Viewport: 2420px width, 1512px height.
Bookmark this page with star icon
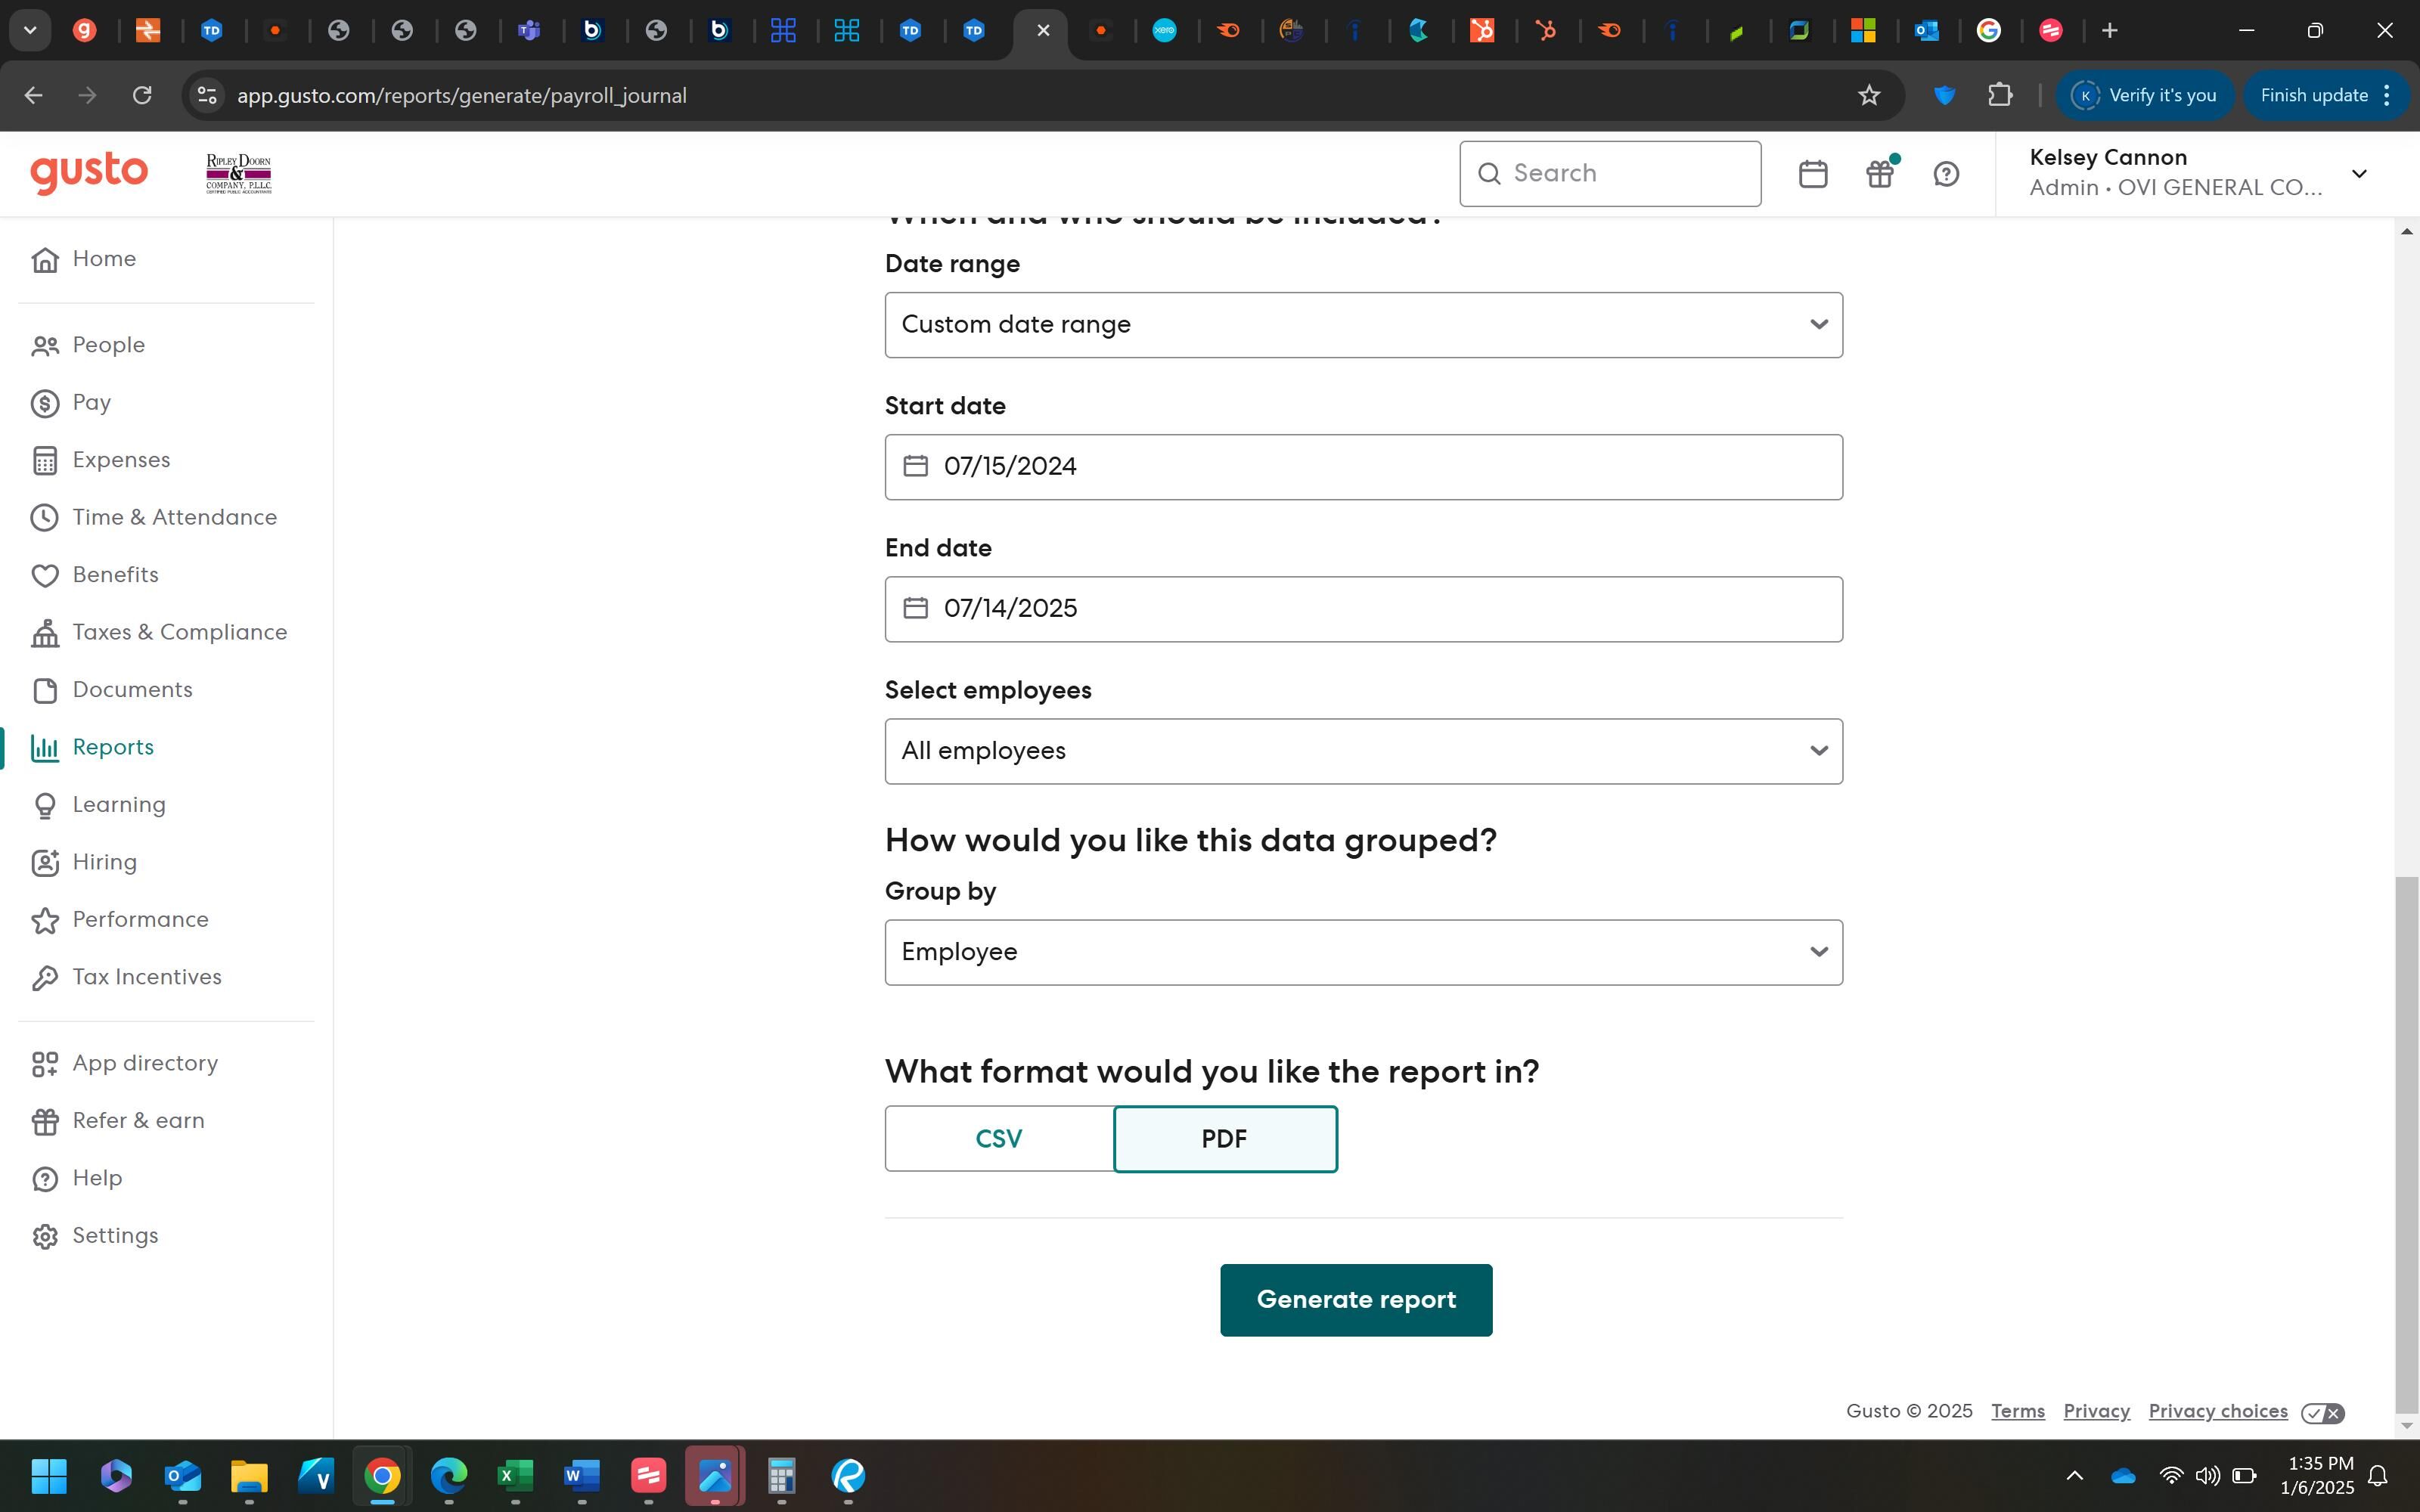pyautogui.click(x=1868, y=95)
